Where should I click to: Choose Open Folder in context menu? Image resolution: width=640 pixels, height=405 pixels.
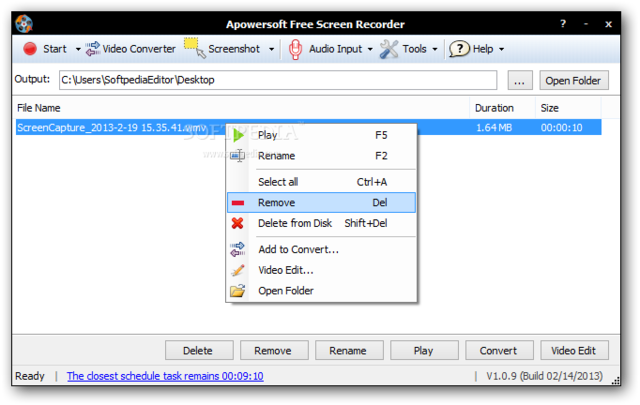coord(322,290)
